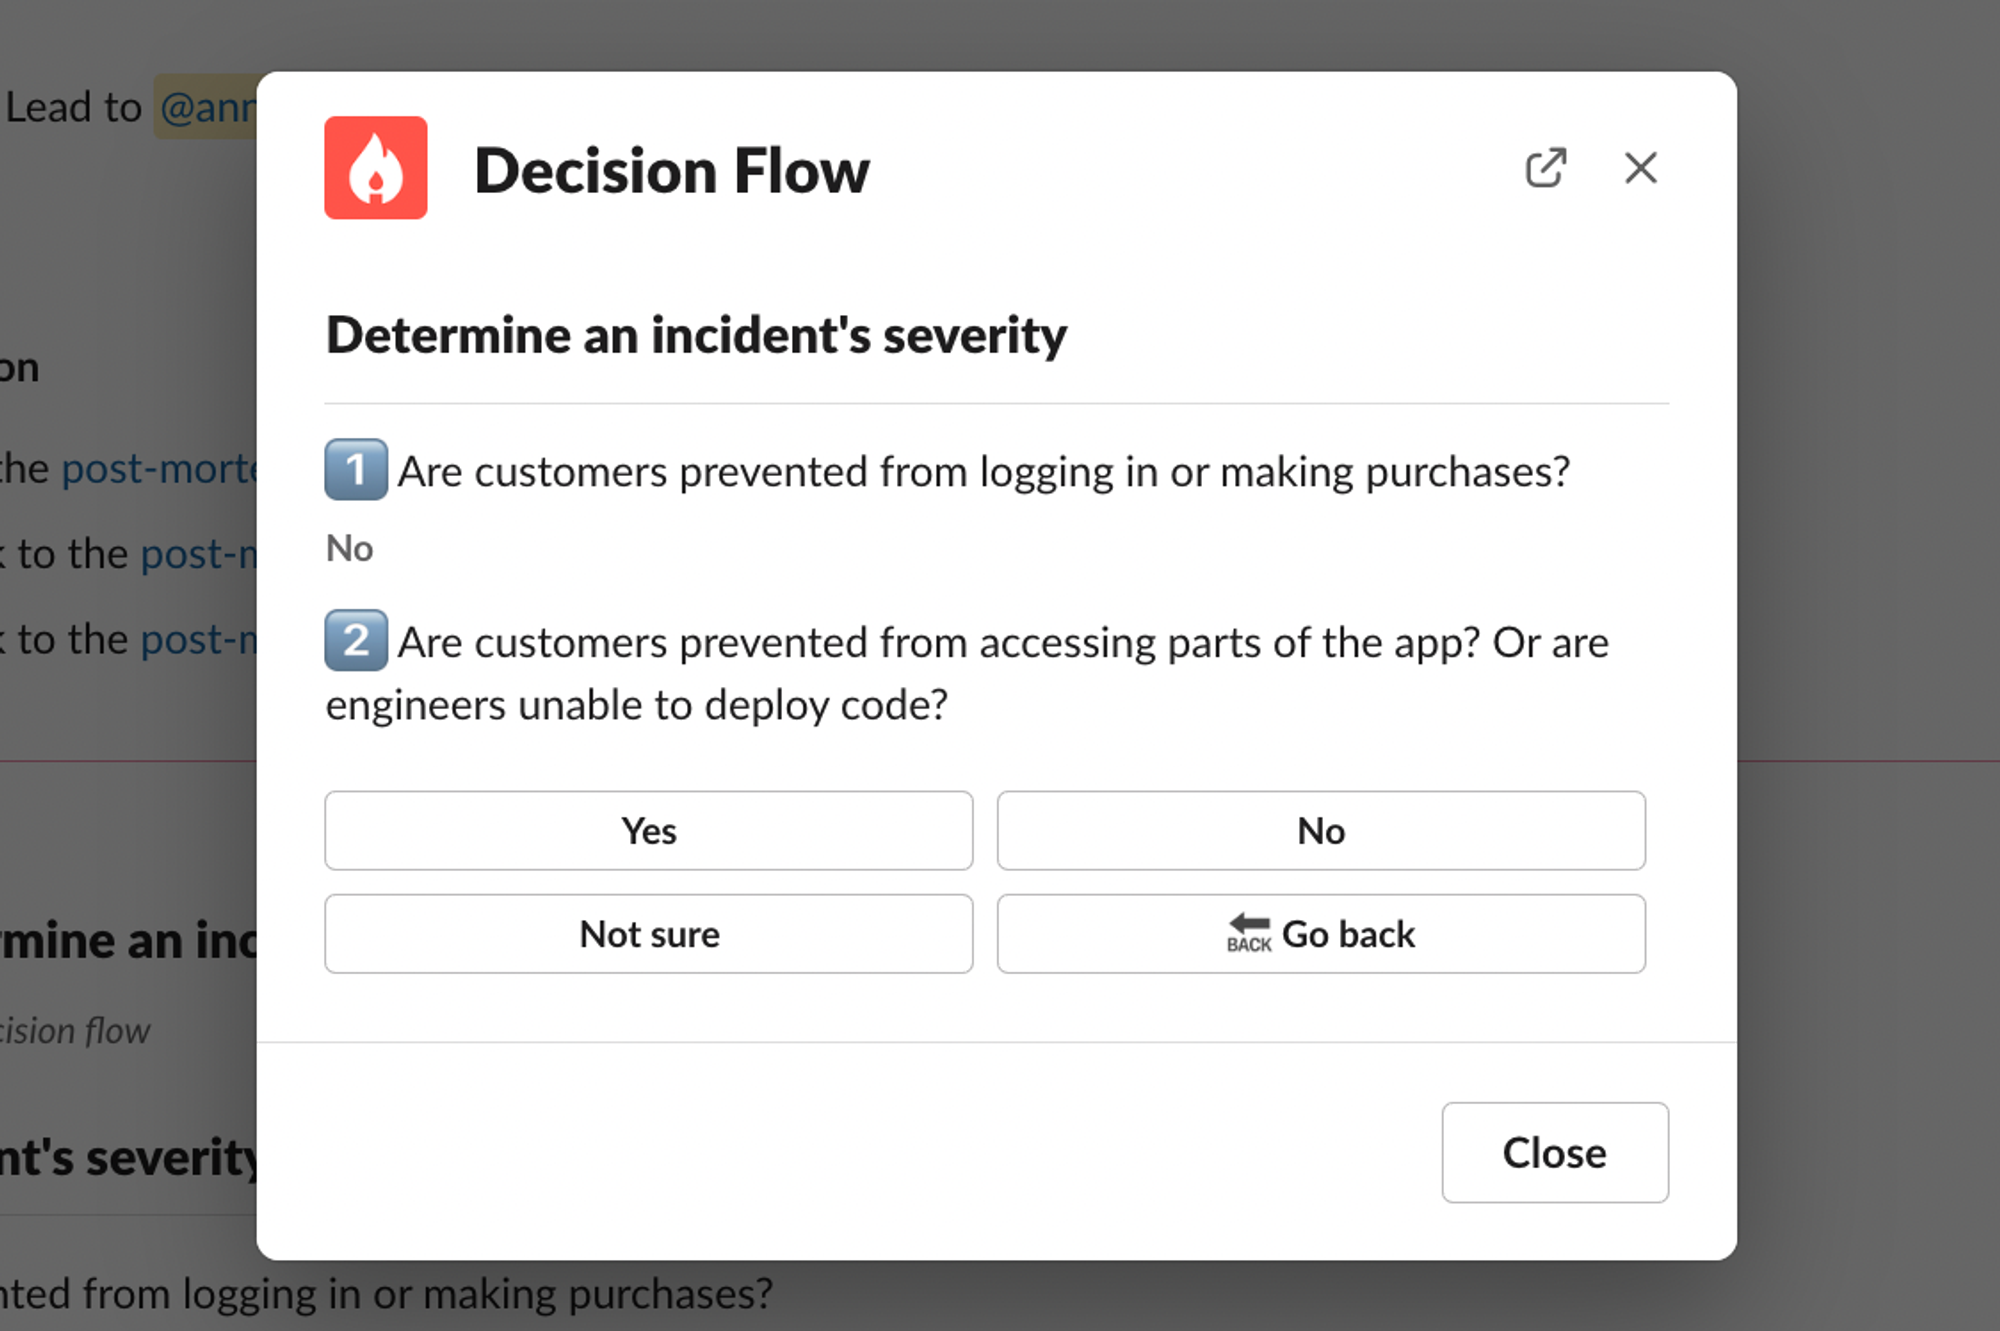Click the Decision Flow title text
The image size is (2000, 1331).
(671, 171)
